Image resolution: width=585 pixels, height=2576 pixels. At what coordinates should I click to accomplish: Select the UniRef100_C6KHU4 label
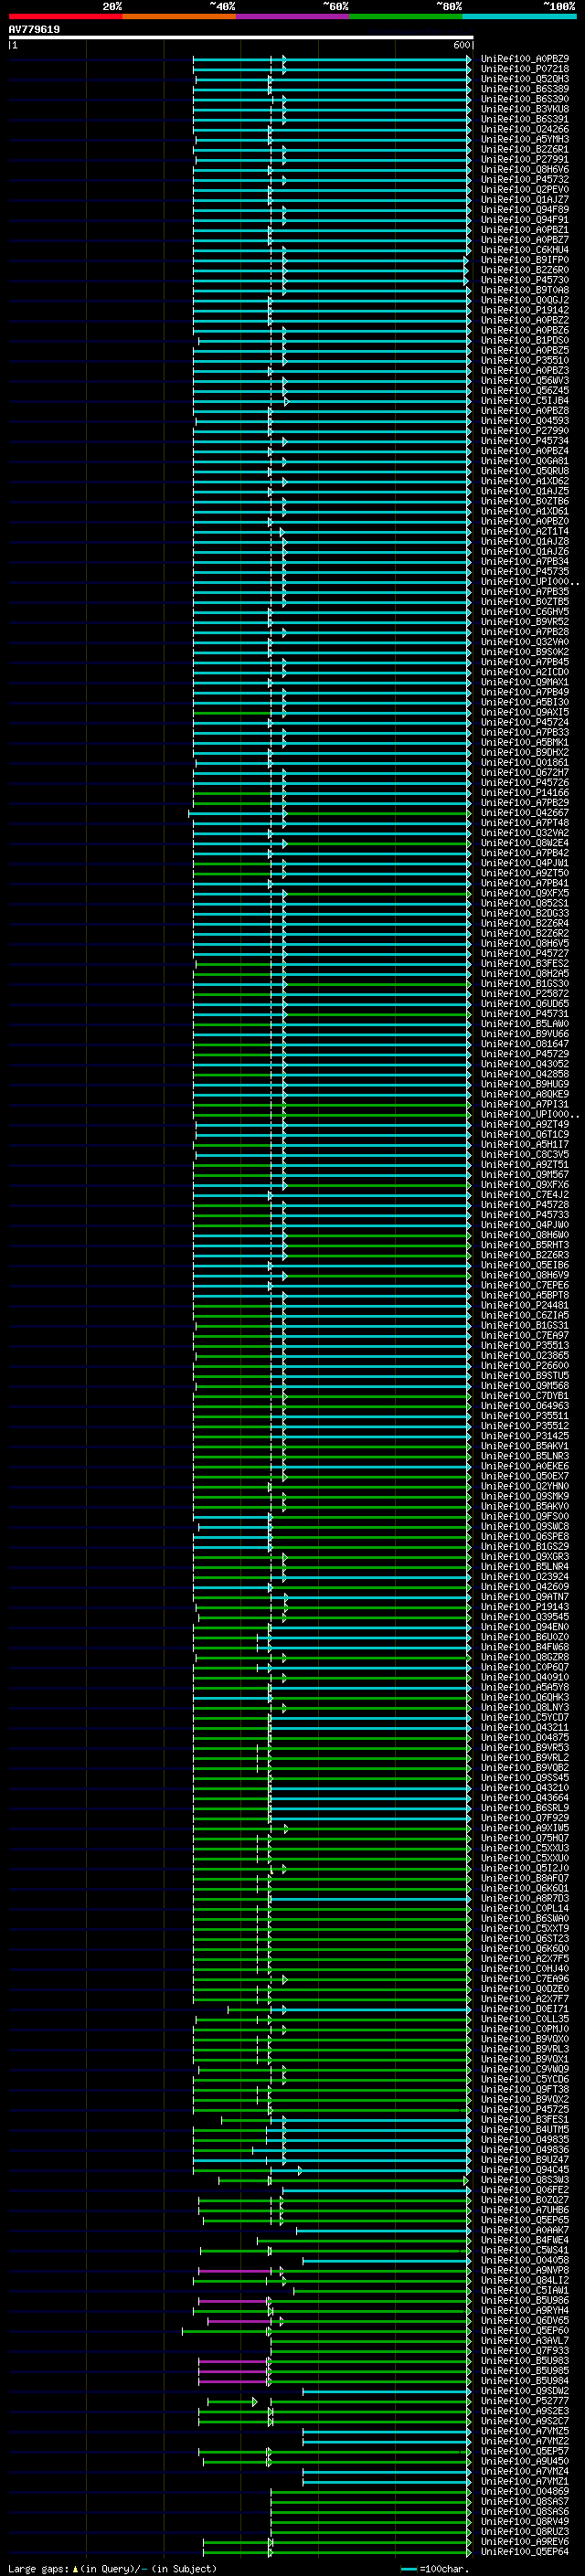525,250
